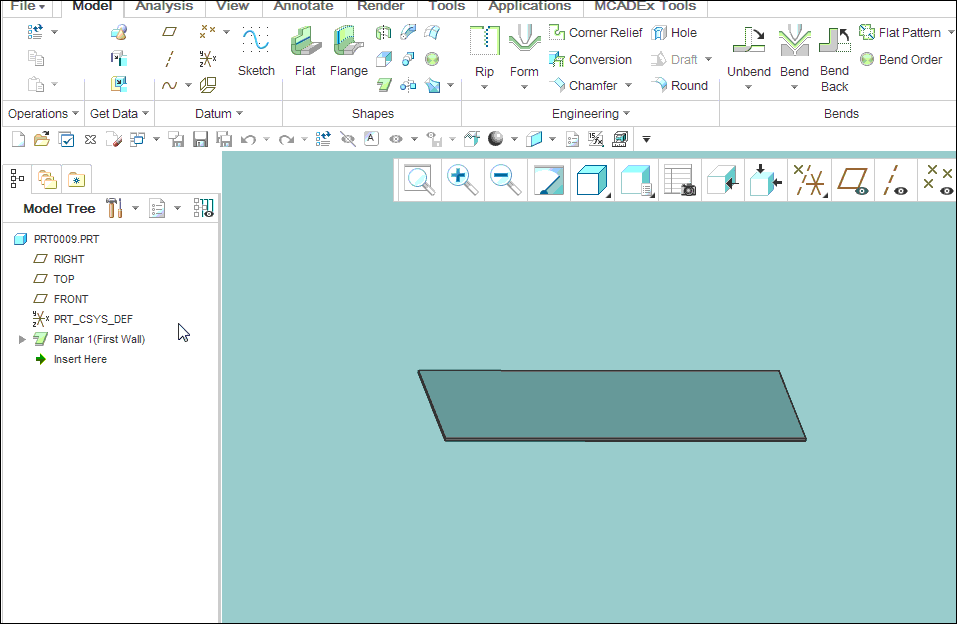Screen dimensions: 957x624
Task: Click the Corner Relief tool
Action: point(595,32)
